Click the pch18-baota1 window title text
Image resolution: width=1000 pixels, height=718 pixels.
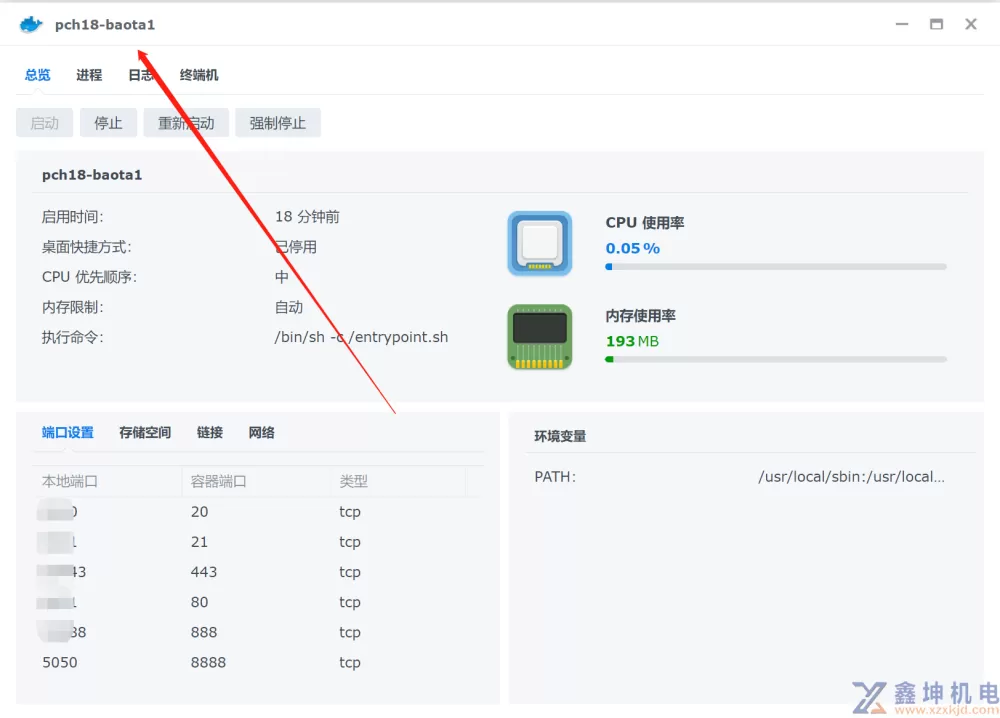[x=105, y=25]
